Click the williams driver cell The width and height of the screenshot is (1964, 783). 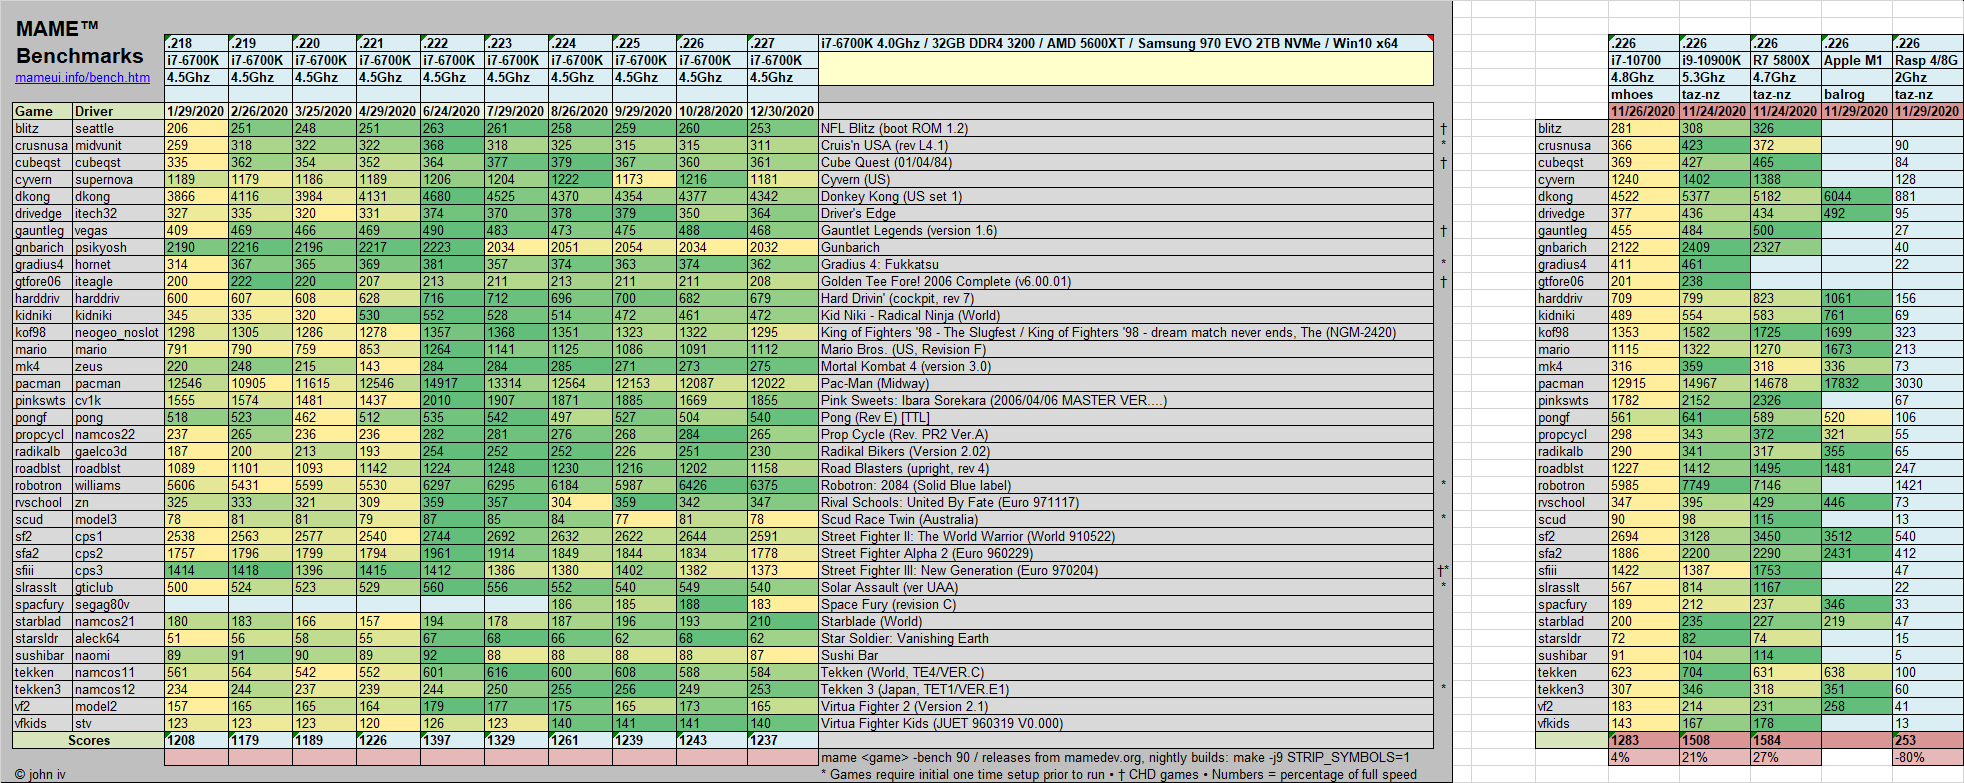coord(118,485)
